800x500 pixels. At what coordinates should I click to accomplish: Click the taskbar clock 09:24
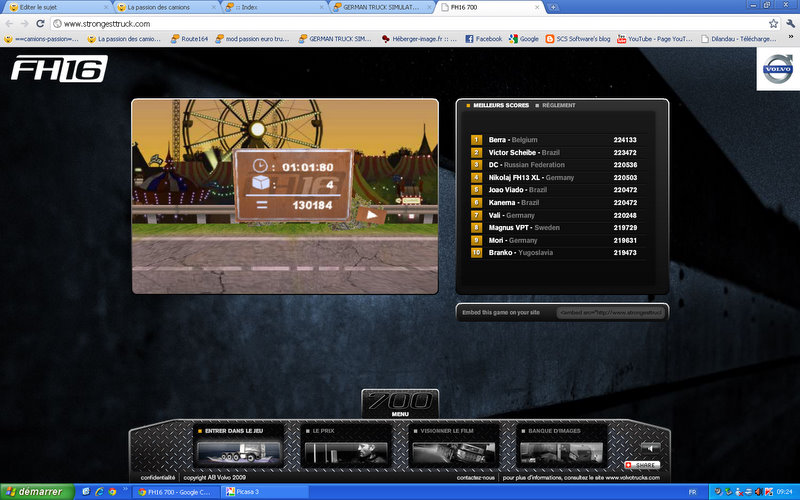click(785, 492)
